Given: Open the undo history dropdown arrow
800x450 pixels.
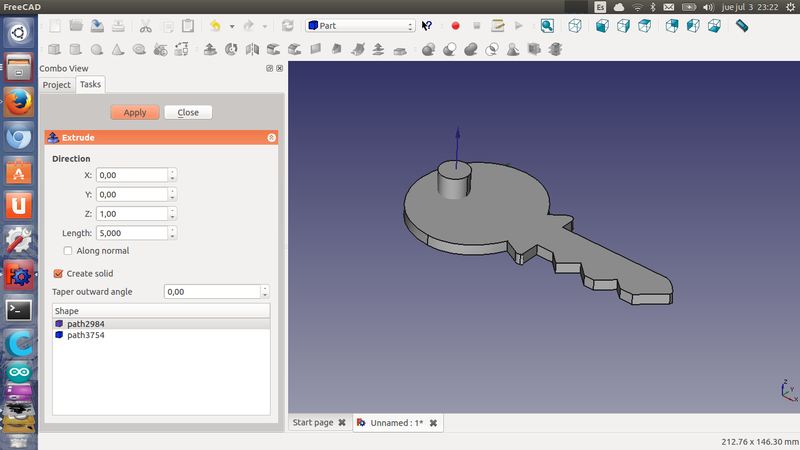Looking at the screenshot, I should pos(231,26).
